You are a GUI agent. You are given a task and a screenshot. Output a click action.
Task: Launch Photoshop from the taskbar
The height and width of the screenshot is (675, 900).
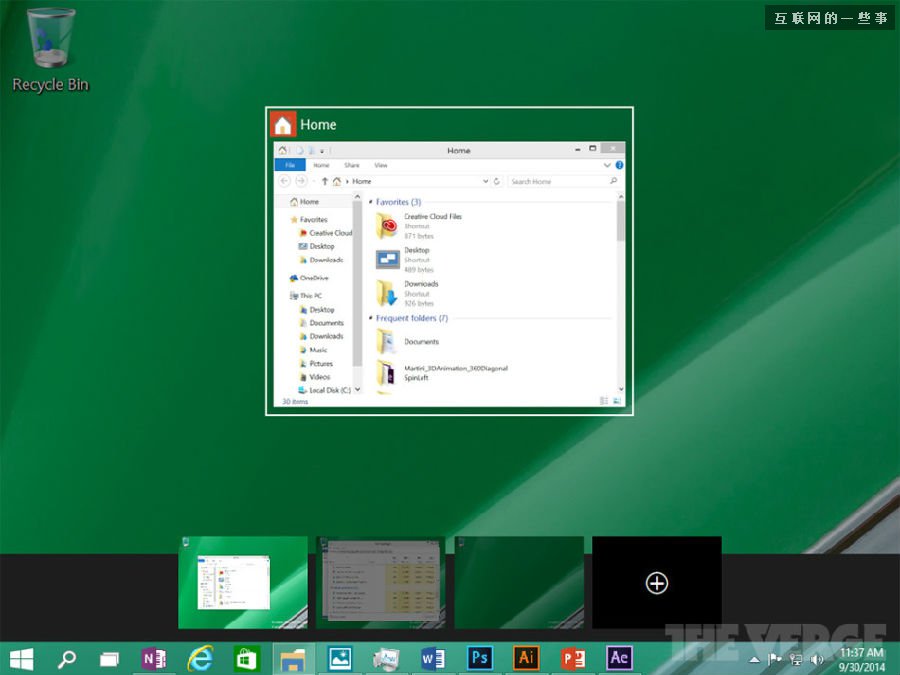pyautogui.click(x=480, y=658)
